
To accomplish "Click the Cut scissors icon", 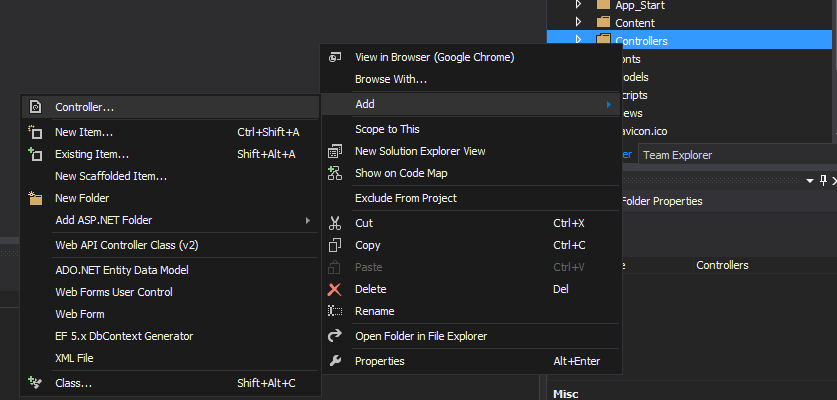I will [335, 223].
